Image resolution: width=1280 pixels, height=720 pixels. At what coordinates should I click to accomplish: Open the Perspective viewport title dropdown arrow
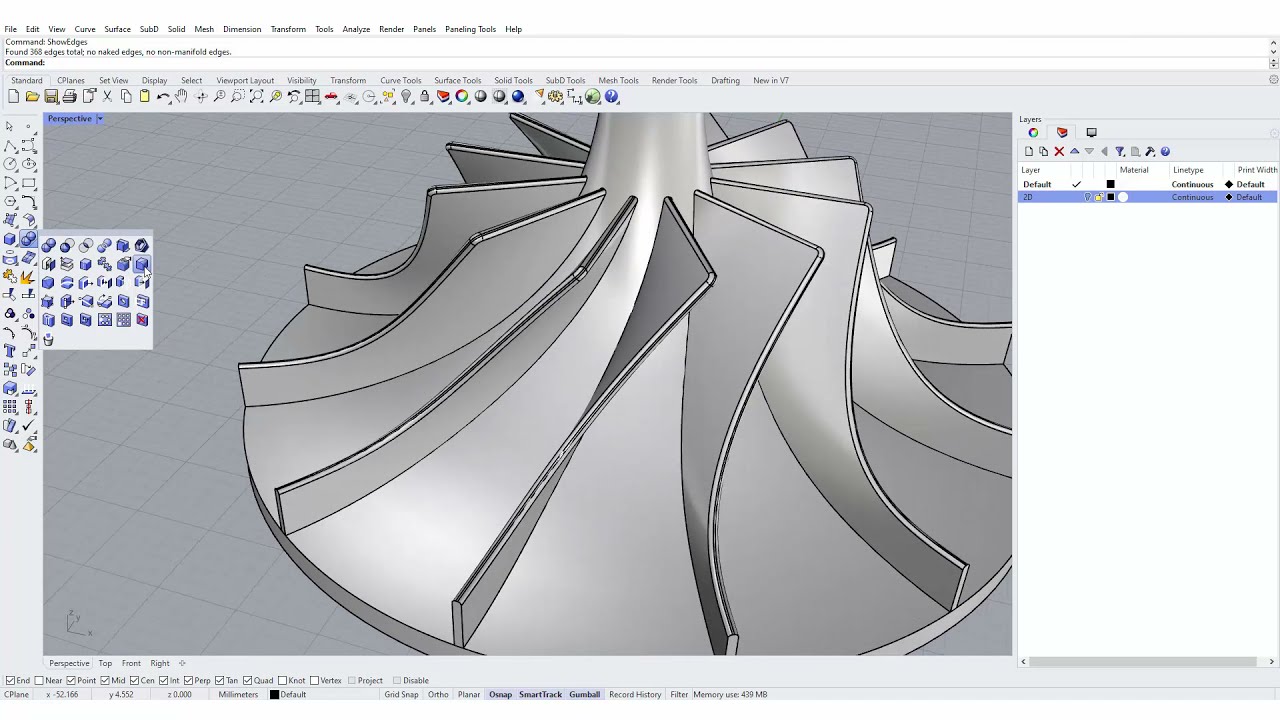(99, 119)
